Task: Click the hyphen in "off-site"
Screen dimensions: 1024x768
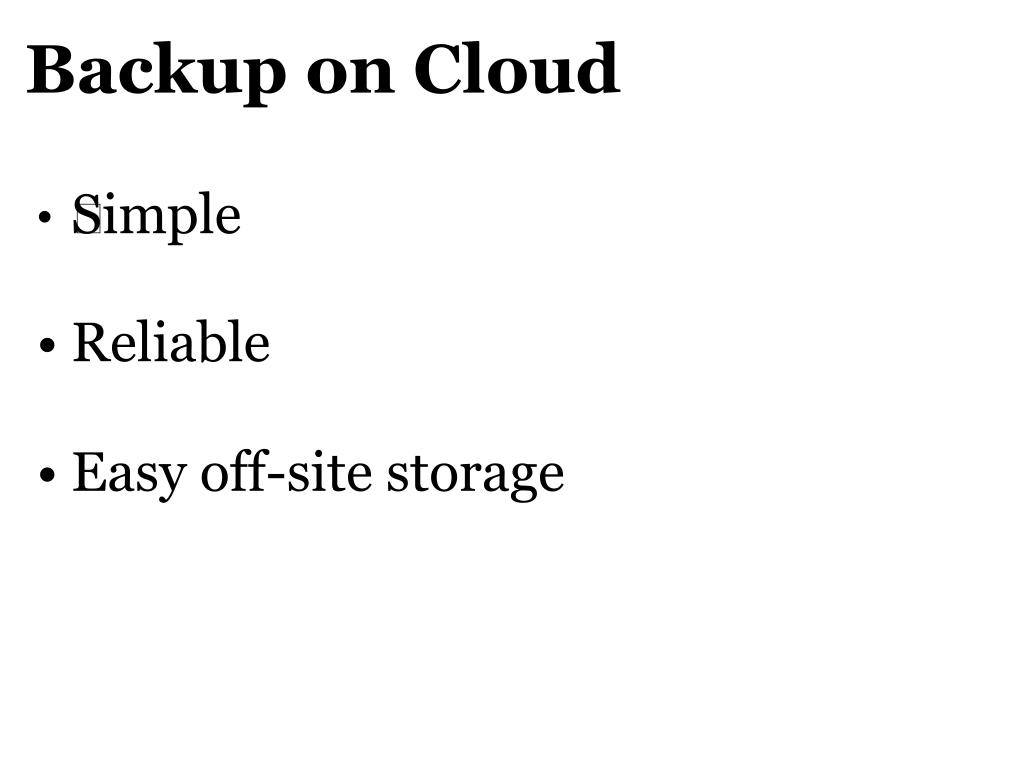Action: [276, 479]
